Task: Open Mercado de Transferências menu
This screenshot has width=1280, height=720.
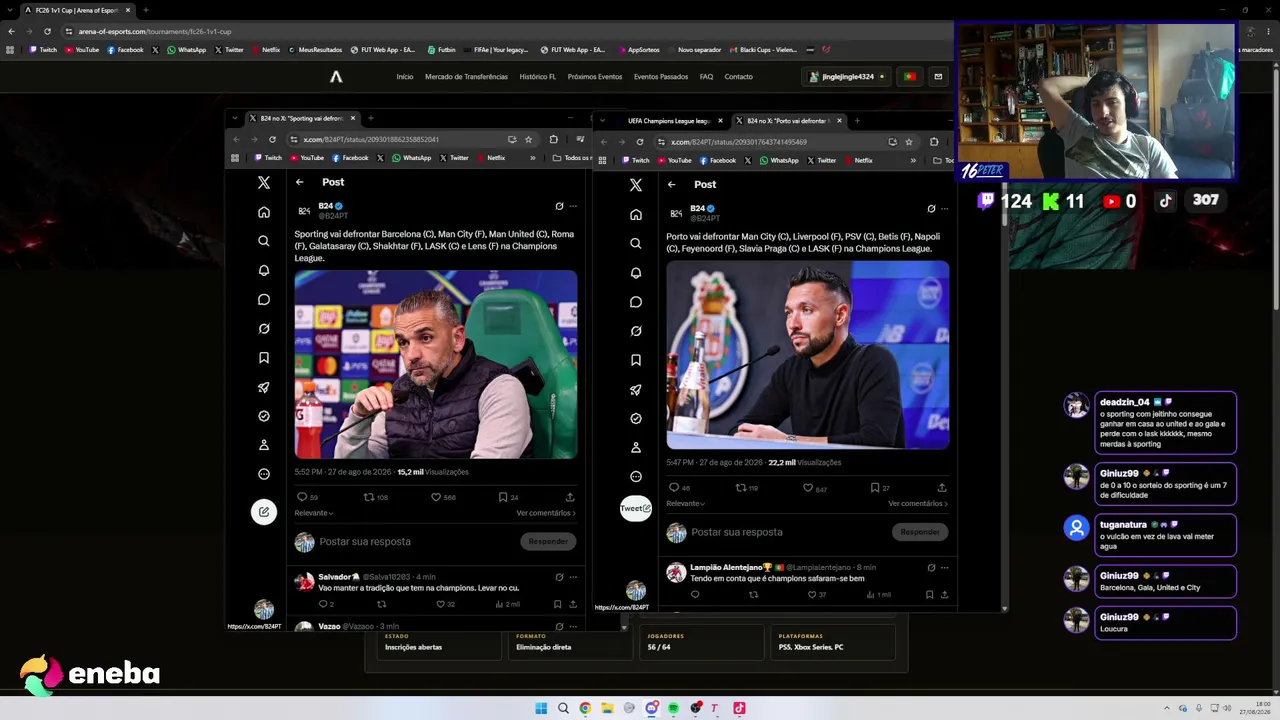Action: pyautogui.click(x=466, y=77)
